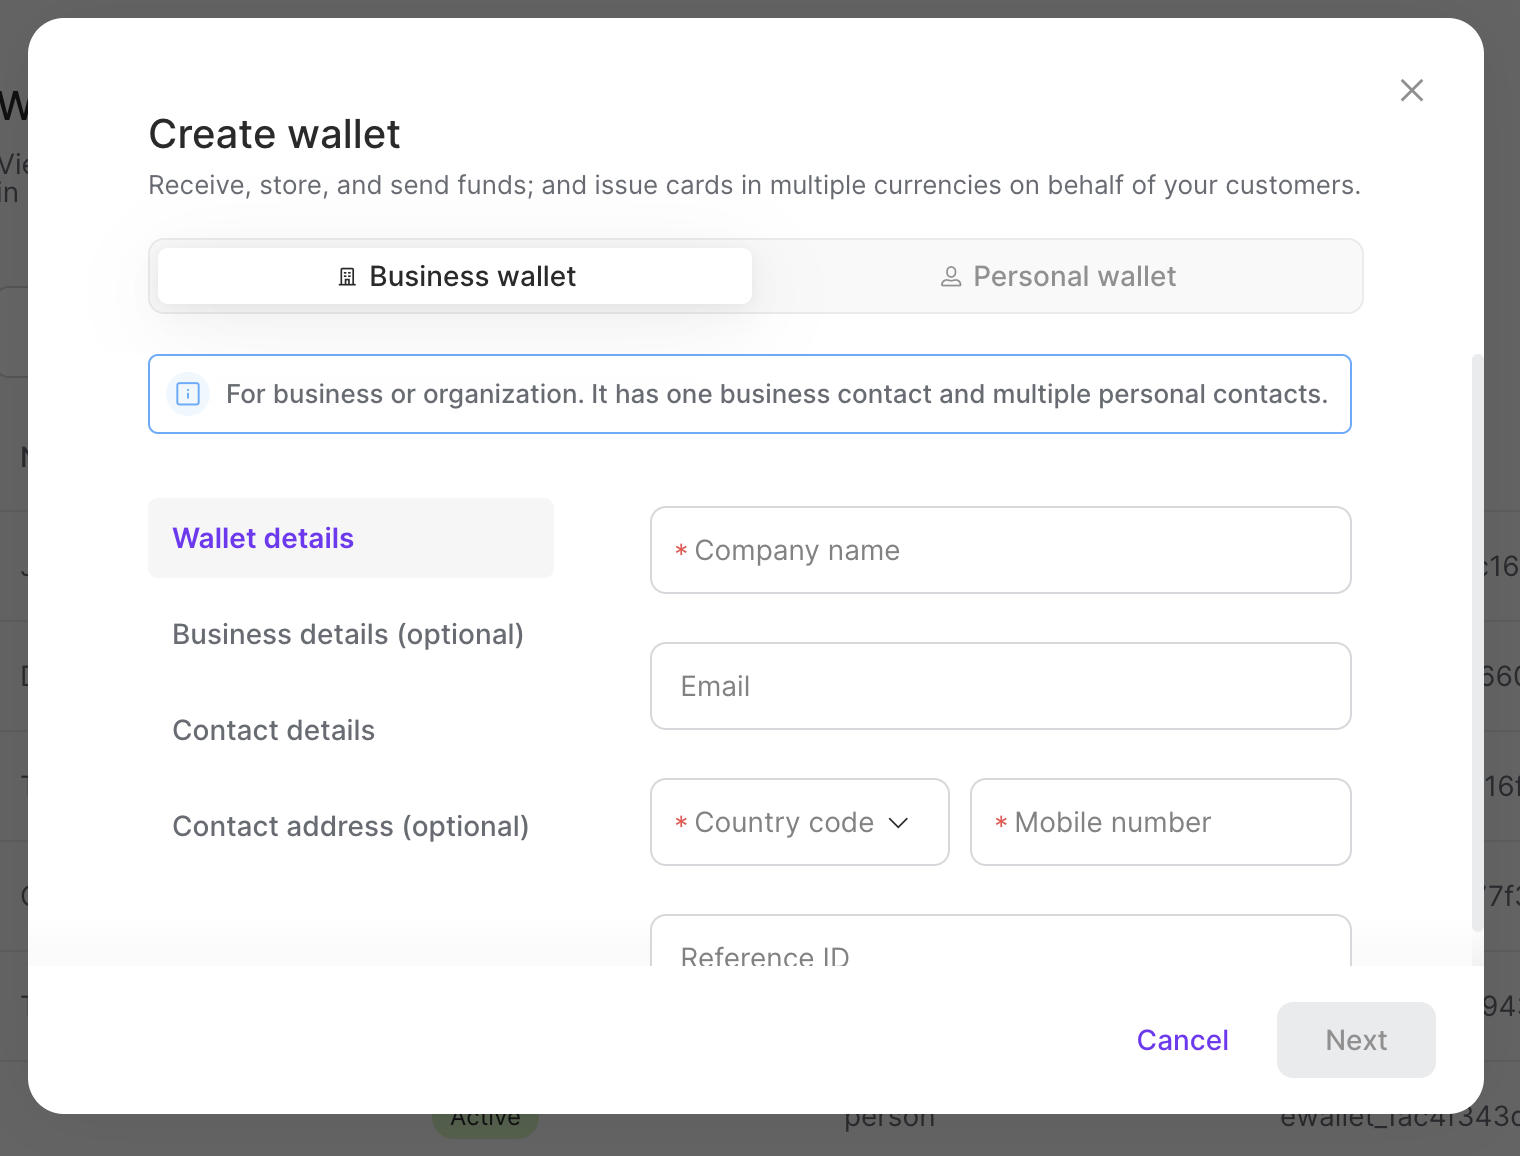Click the building icon on Business wallet tab
The image size is (1520, 1156).
click(x=347, y=276)
